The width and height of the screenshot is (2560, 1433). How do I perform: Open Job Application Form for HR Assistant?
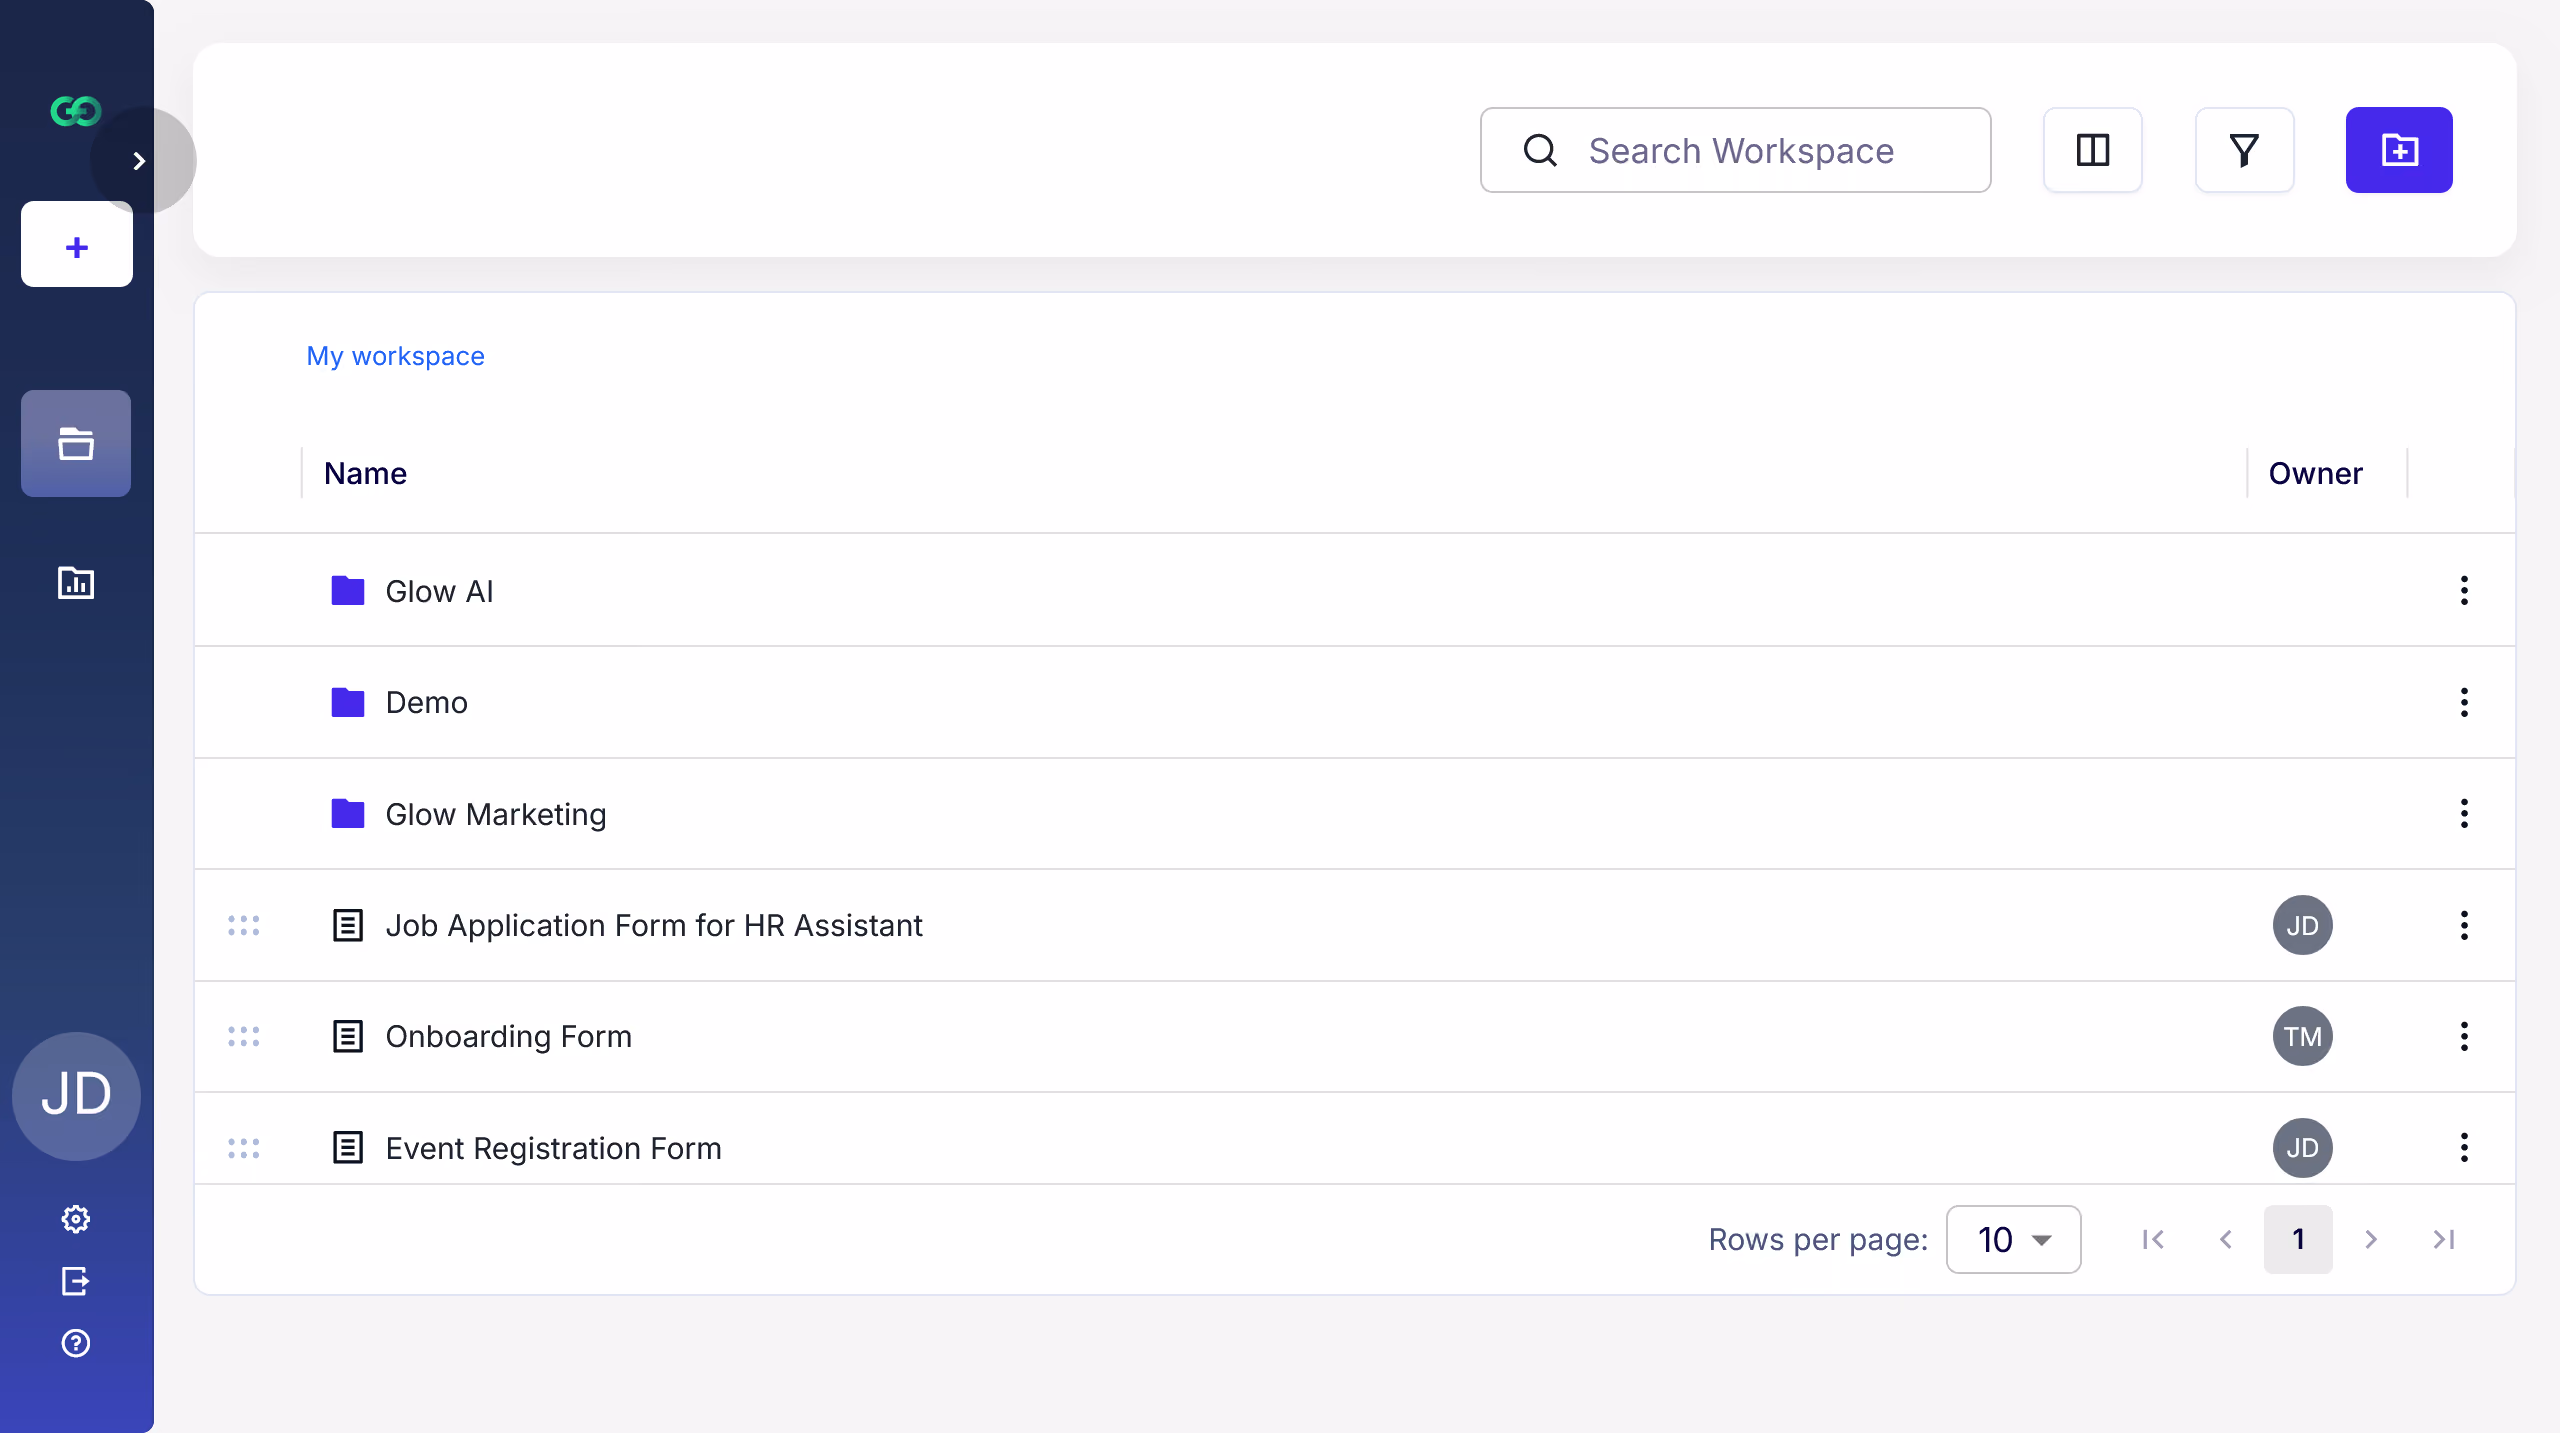tap(653, 925)
